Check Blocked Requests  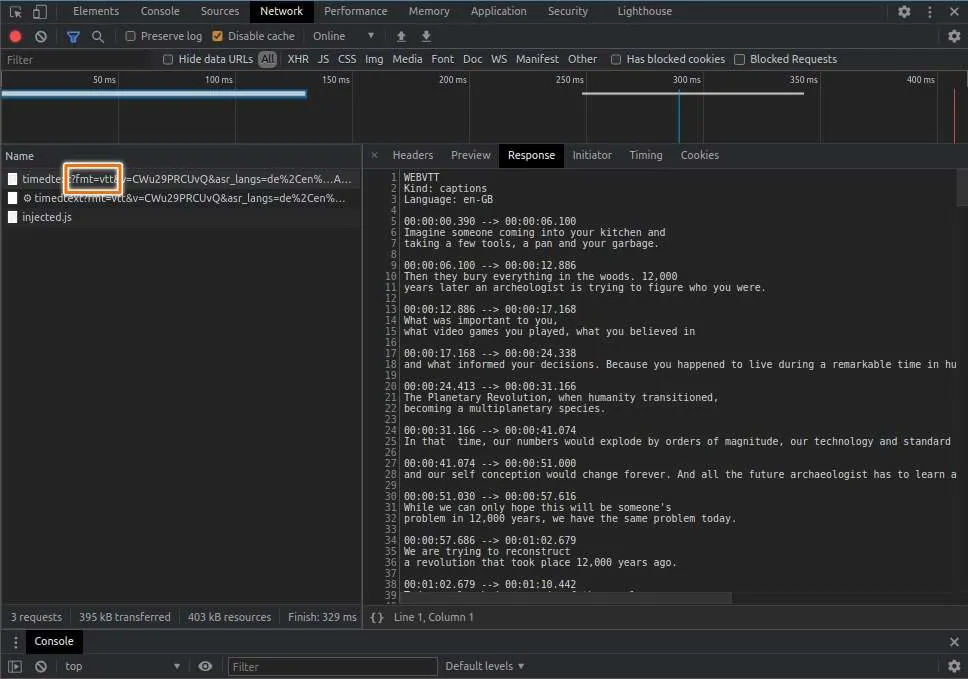(x=740, y=59)
